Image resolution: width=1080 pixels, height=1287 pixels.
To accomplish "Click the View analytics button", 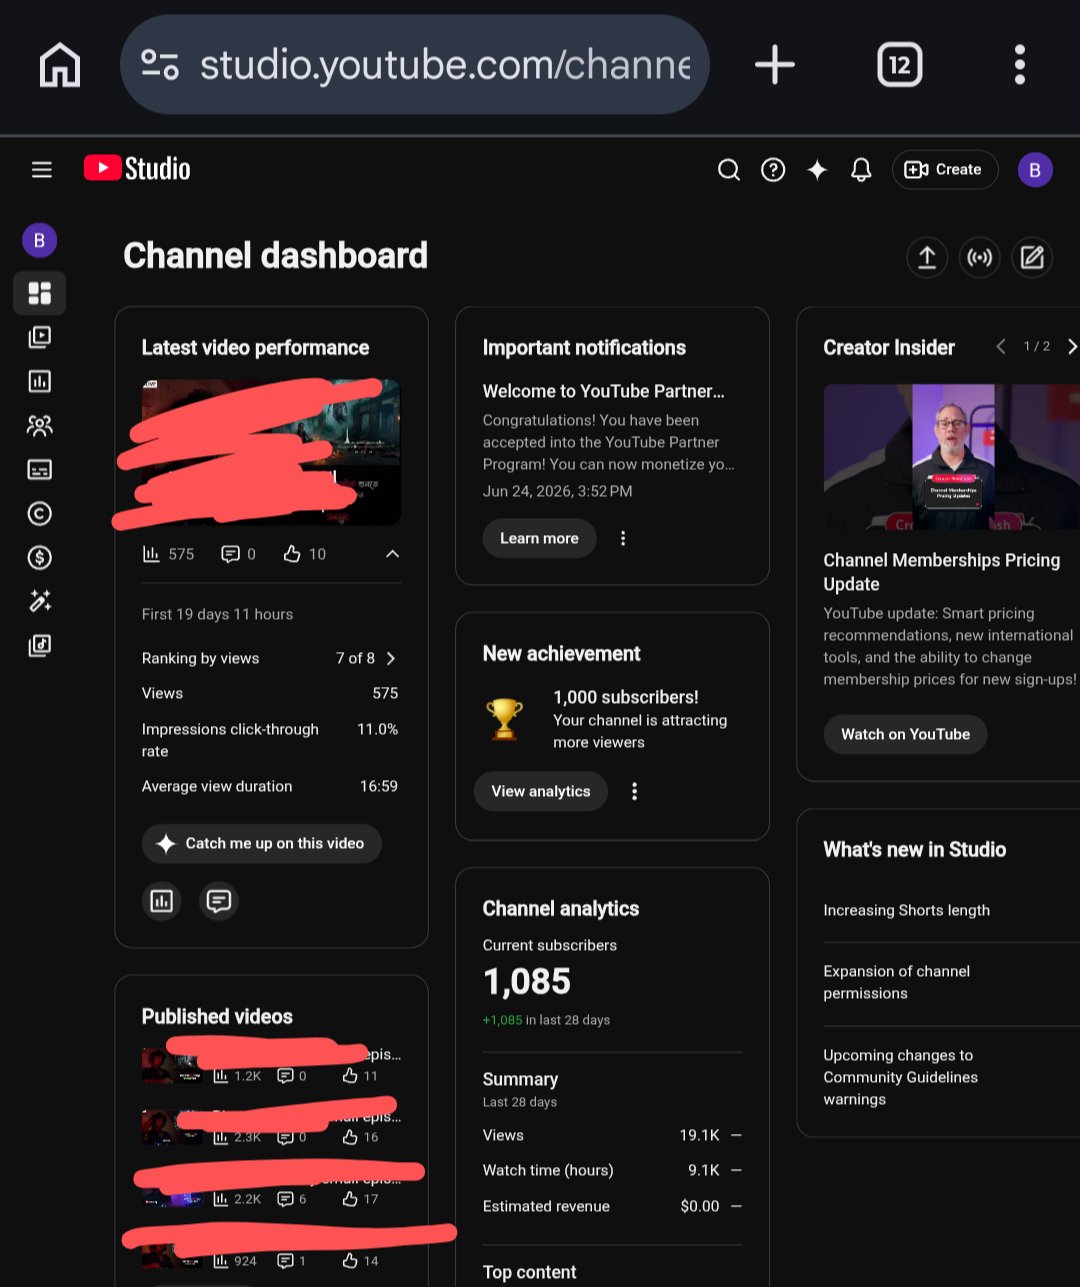I will coord(541,791).
